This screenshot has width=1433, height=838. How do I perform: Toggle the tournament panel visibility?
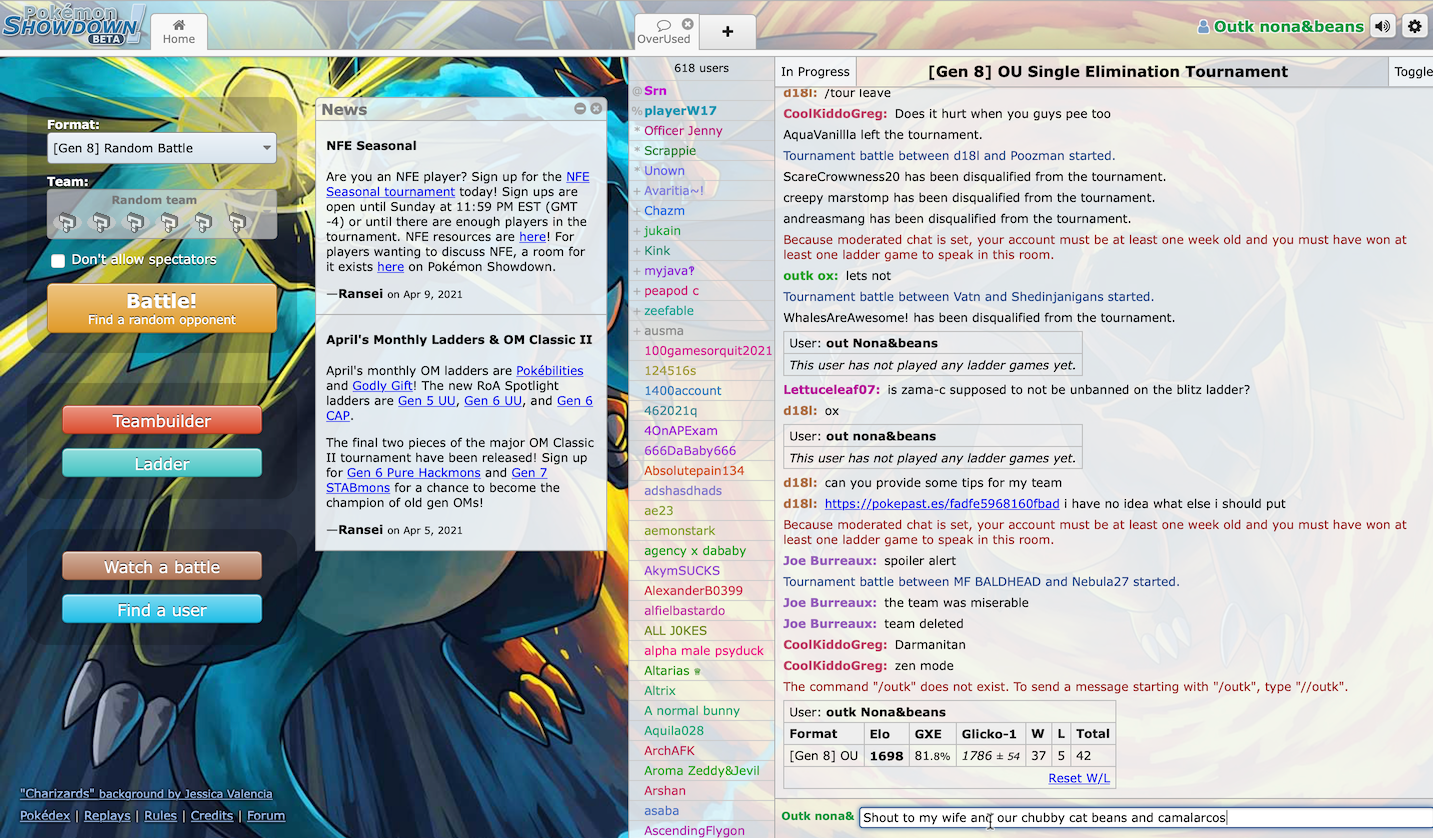[x=1412, y=72]
